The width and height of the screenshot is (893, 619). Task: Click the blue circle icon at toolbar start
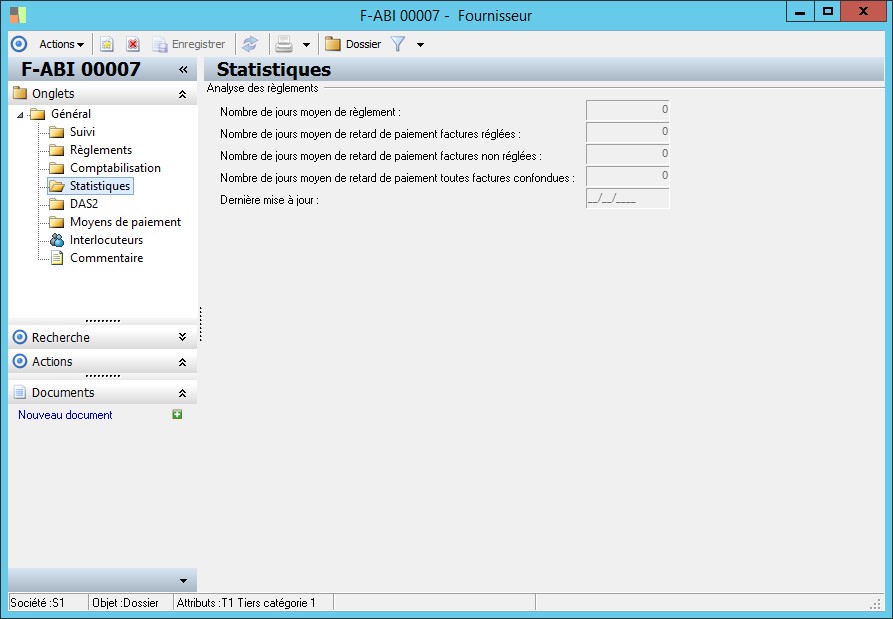(18, 44)
